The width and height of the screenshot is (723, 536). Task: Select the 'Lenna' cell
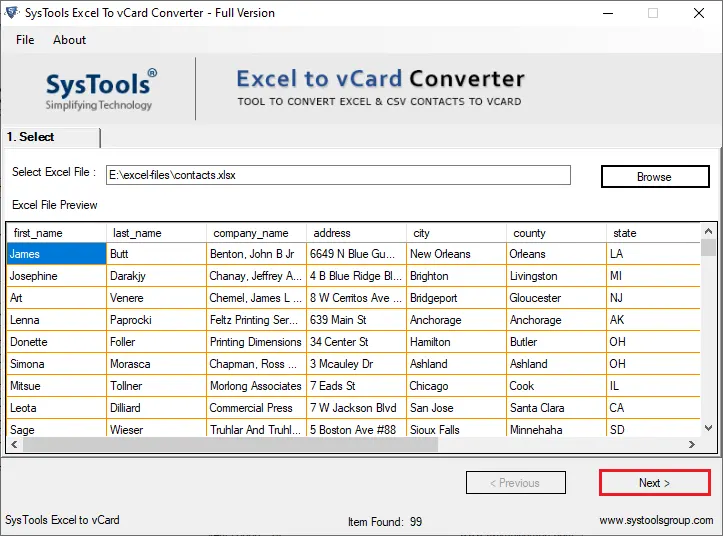click(57, 320)
